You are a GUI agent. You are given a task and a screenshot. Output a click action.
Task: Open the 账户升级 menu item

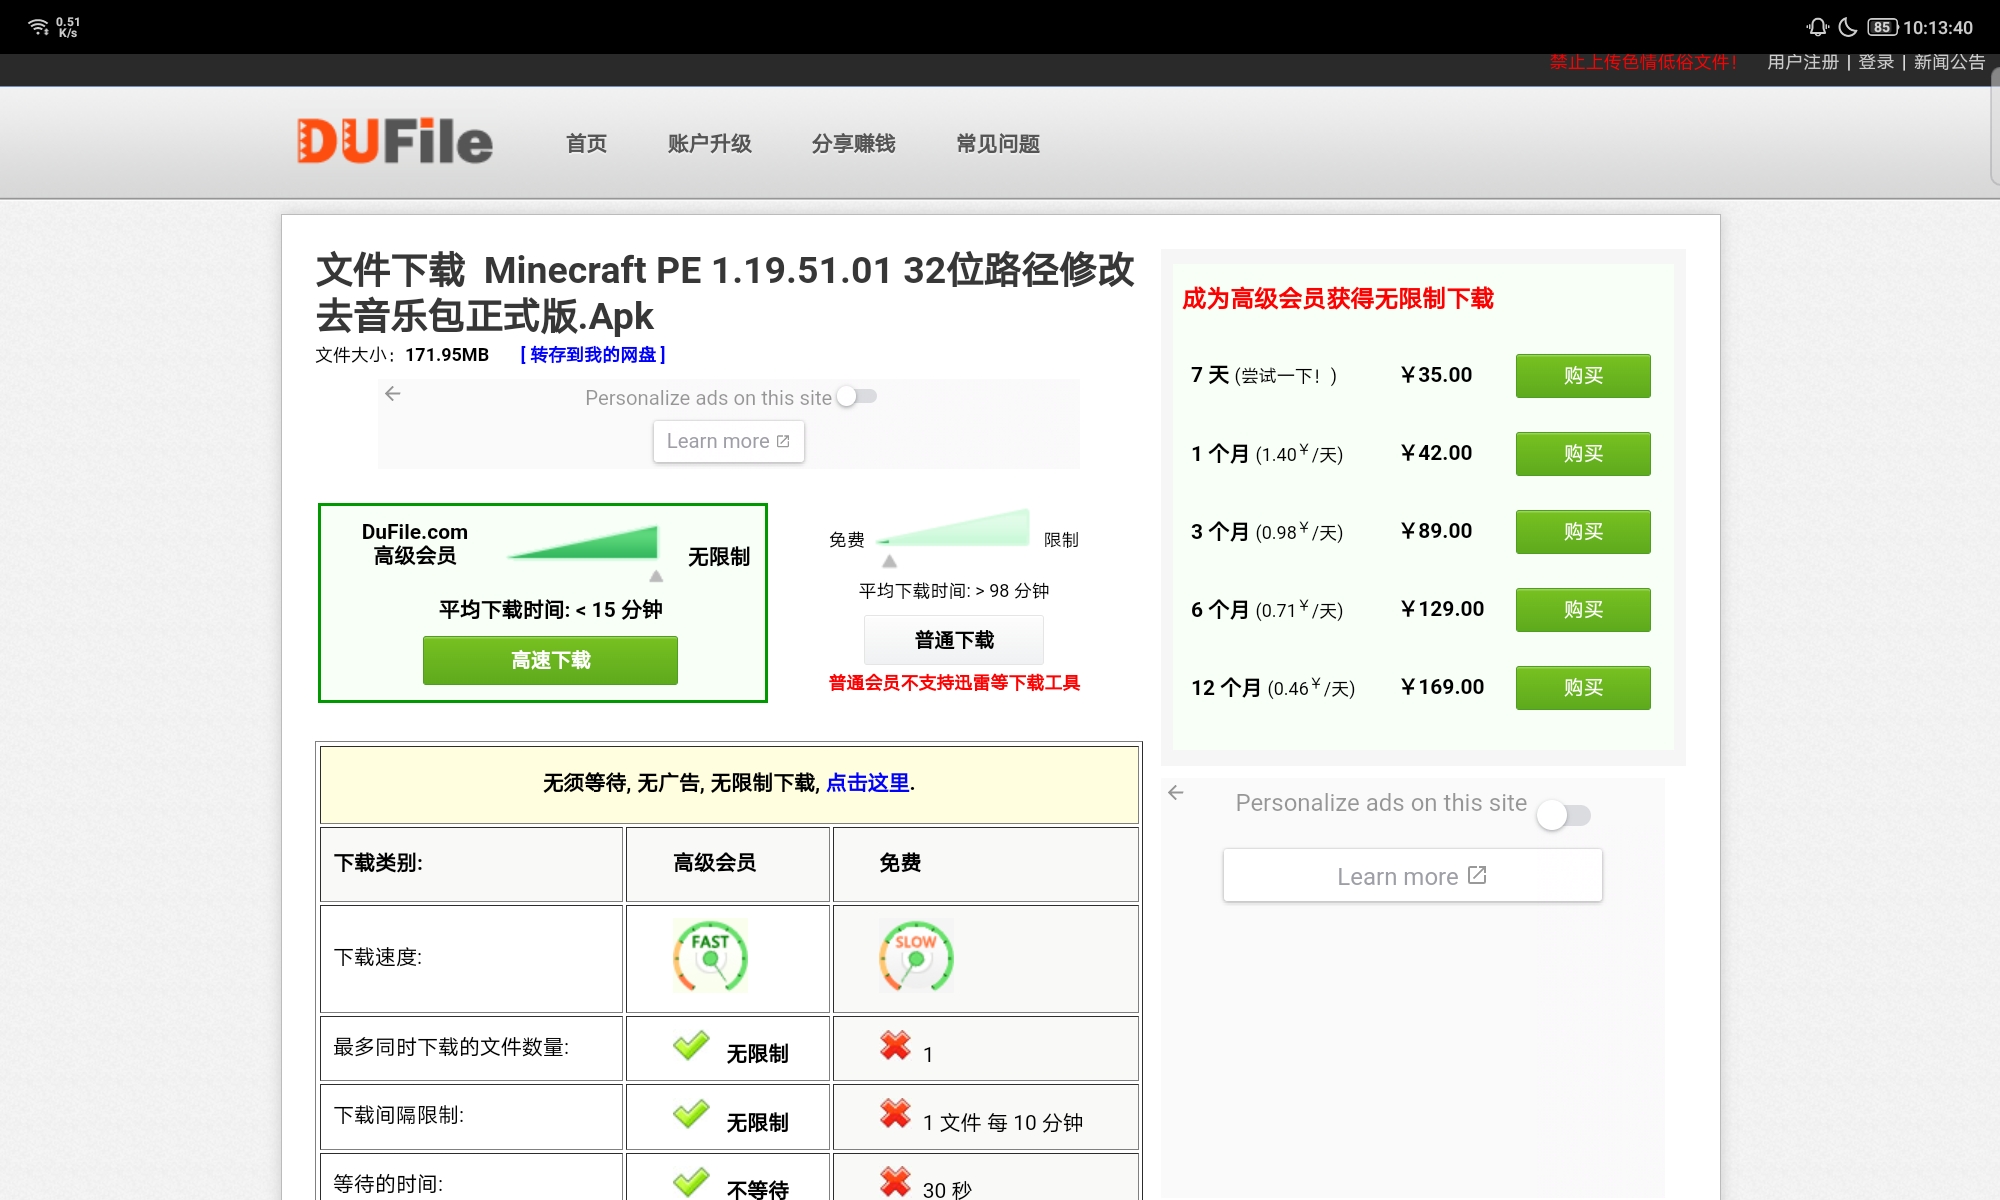tap(710, 144)
